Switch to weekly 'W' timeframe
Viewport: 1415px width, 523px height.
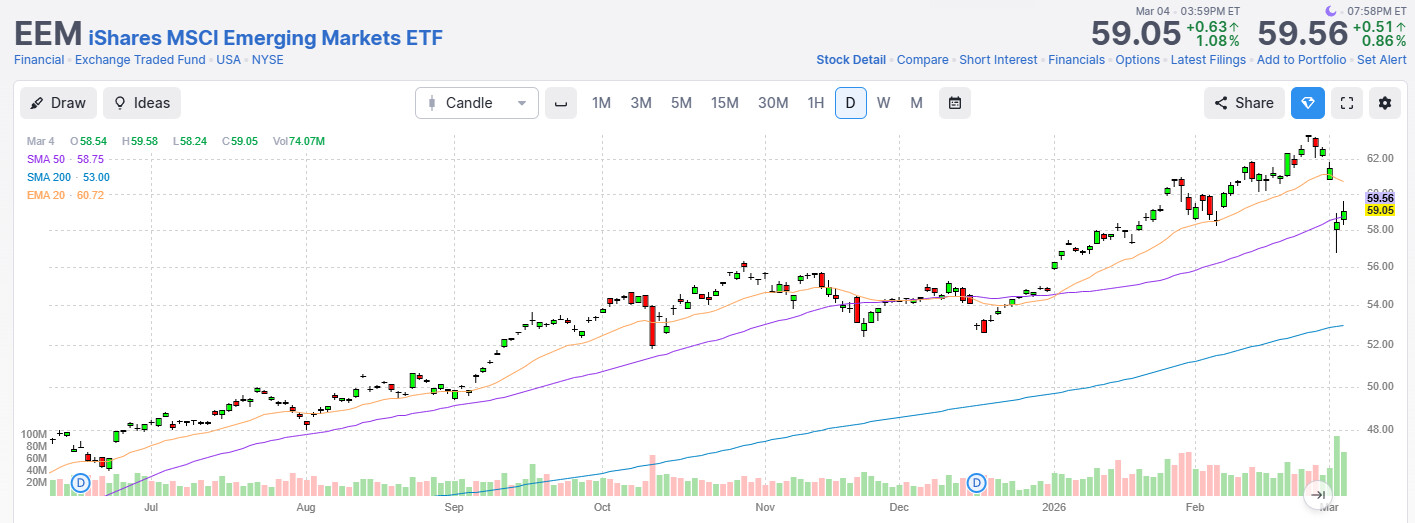(x=883, y=103)
